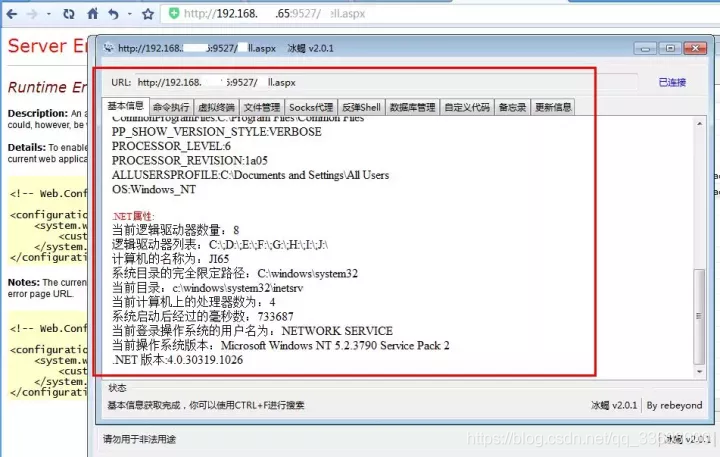Click the processor count 4 line
Image resolution: width=720 pixels, height=457 pixels.
[193, 302]
